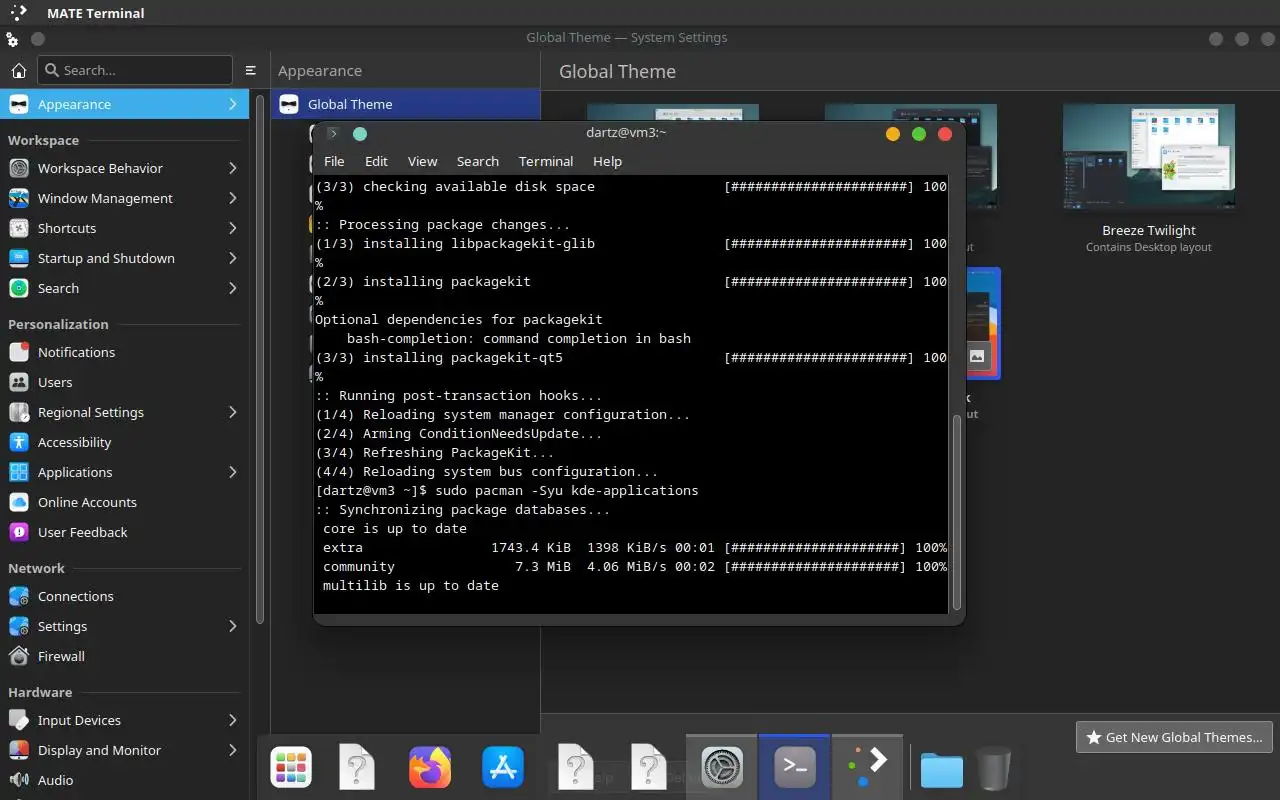Click the System Settings search field
Screen dimensions: 1280x800
(135, 70)
